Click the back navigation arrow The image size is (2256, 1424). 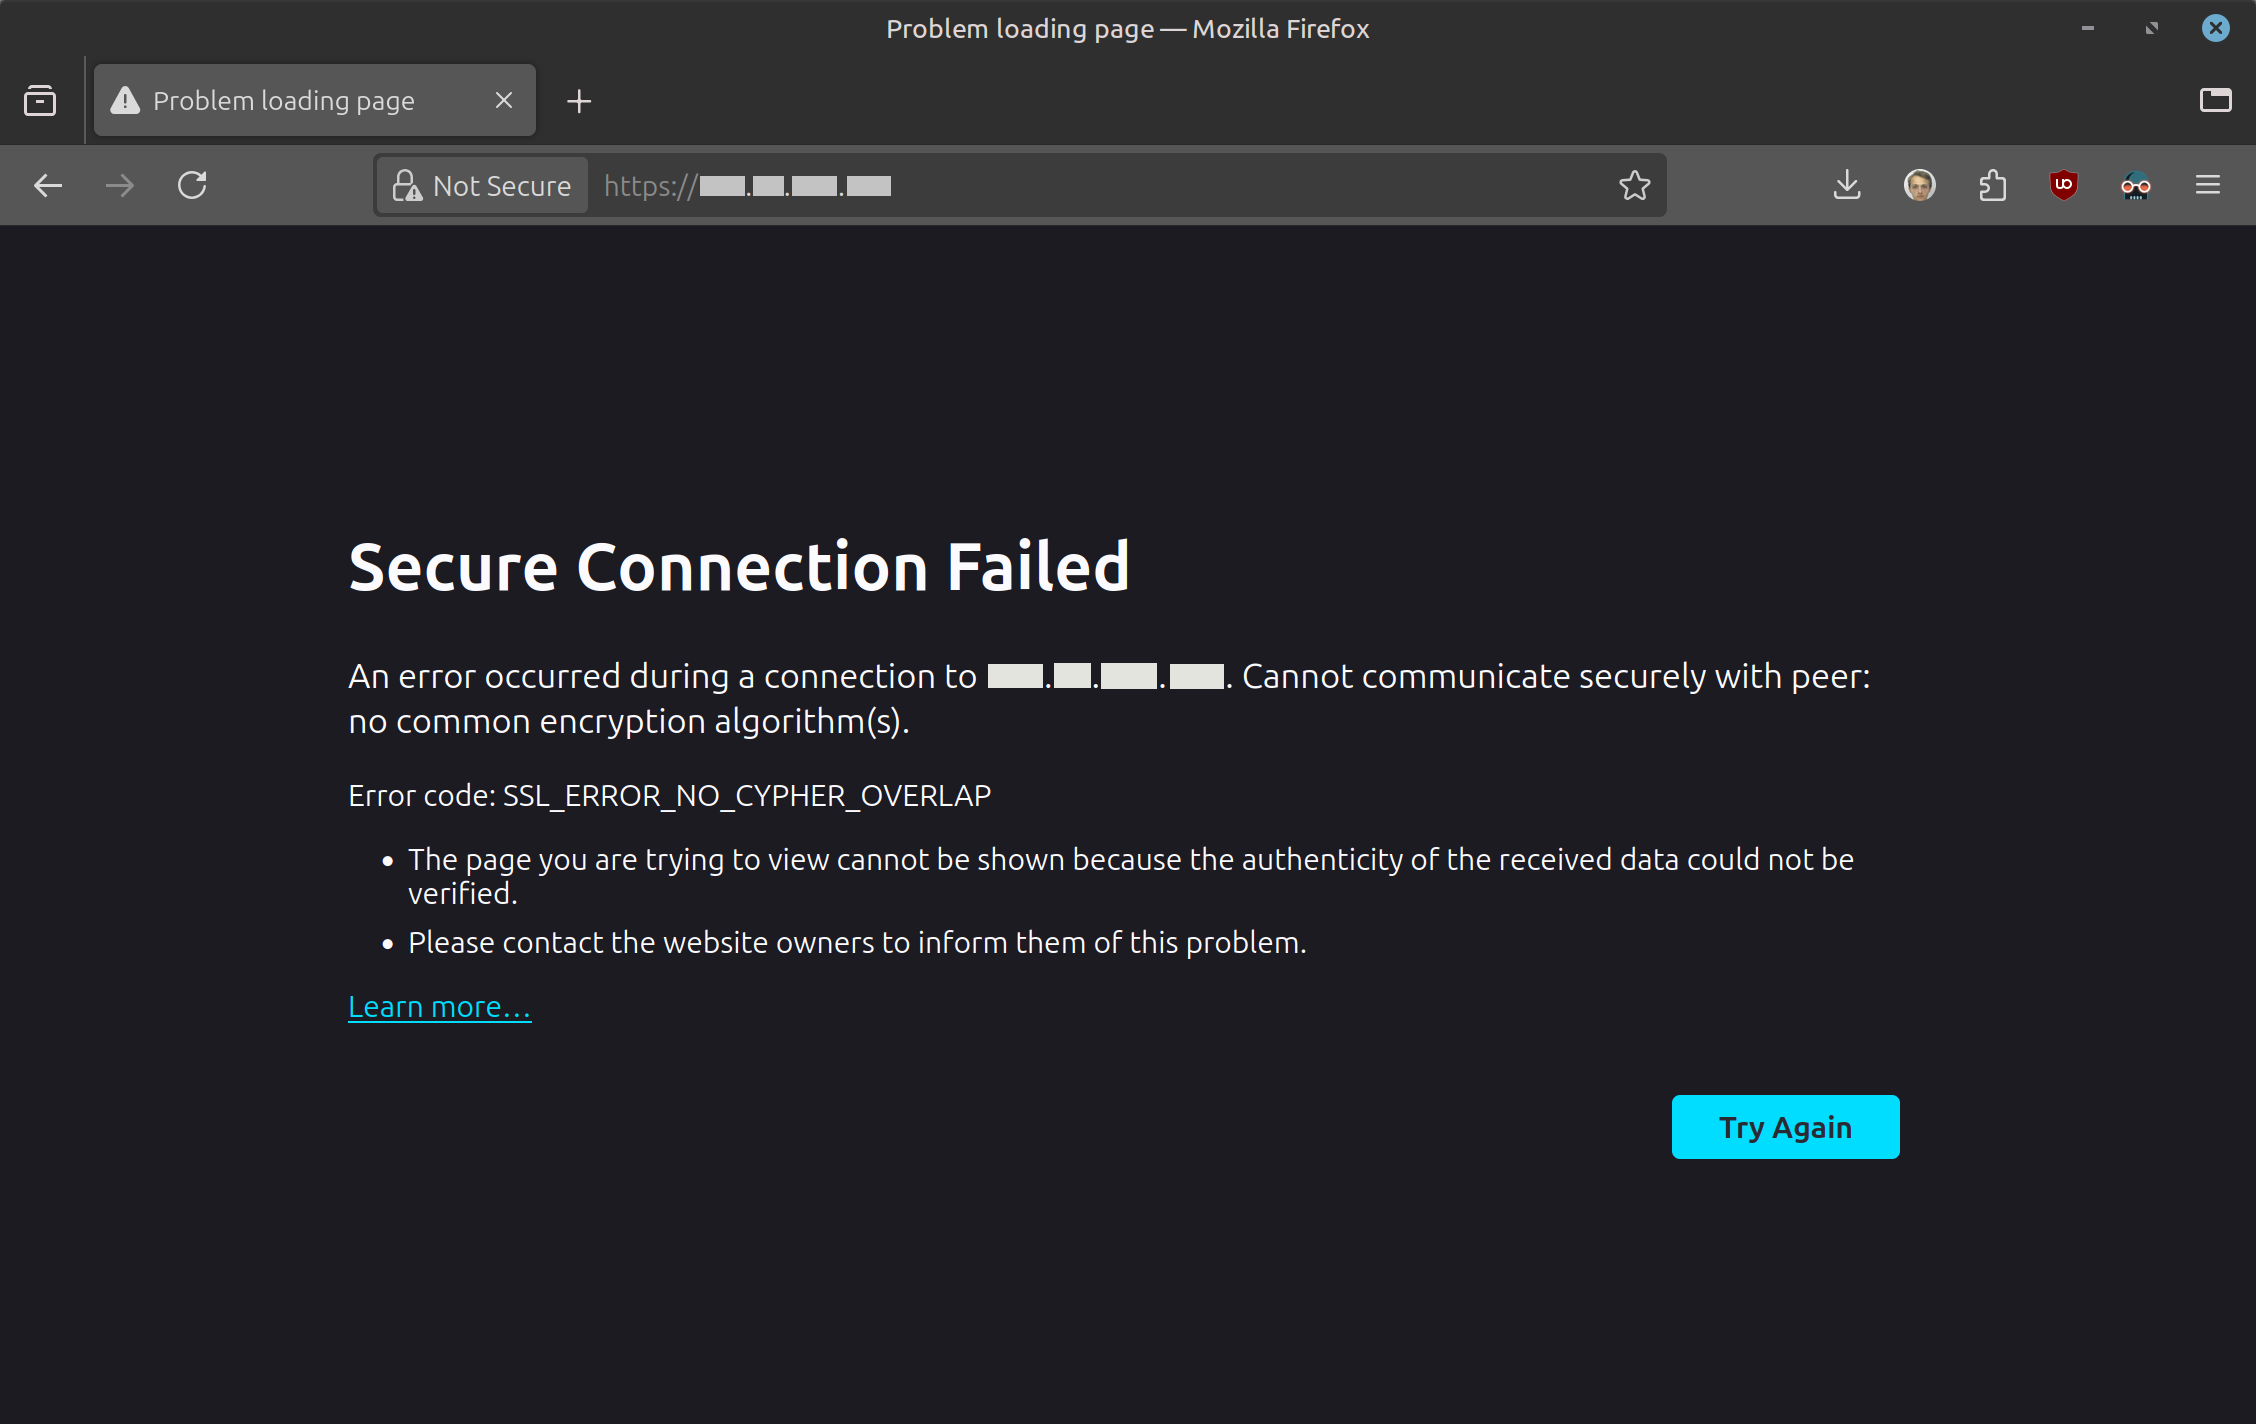click(47, 186)
